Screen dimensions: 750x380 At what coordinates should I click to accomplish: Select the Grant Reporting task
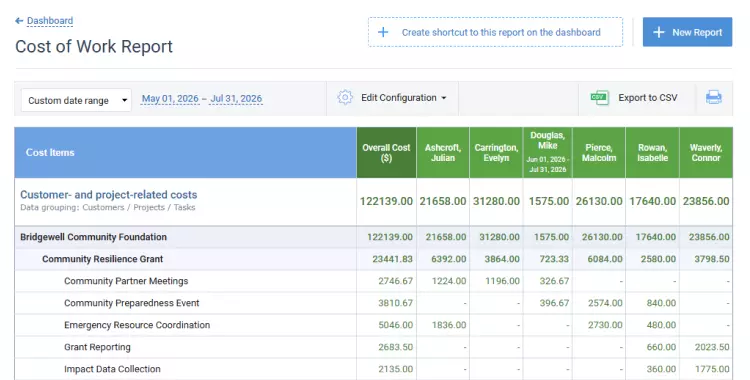[x=97, y=347]
